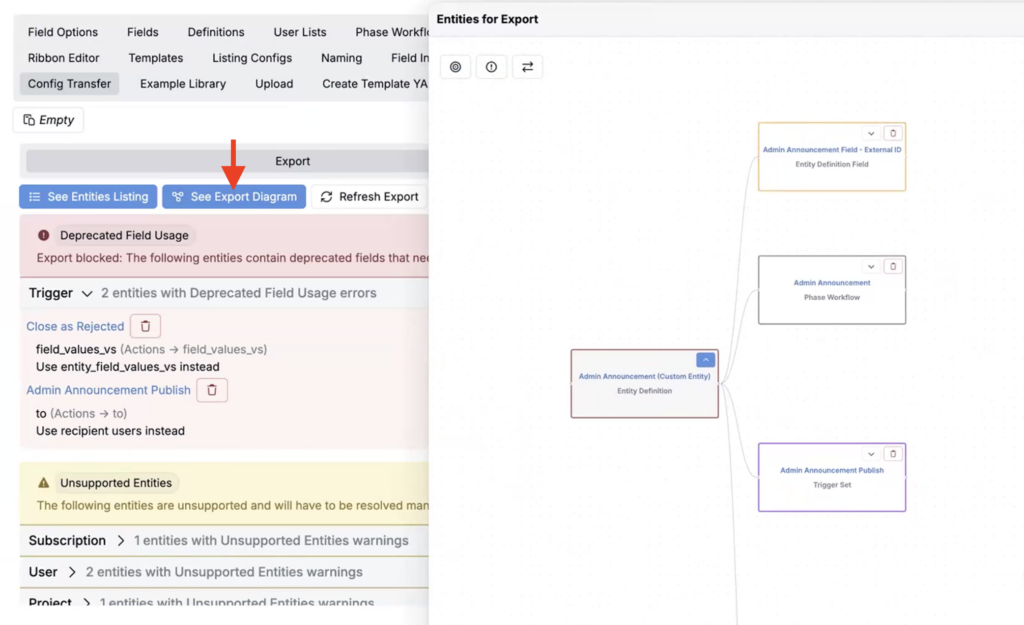
Task: Open the Close as Rejected link
Action: click(x=75, y=326)
